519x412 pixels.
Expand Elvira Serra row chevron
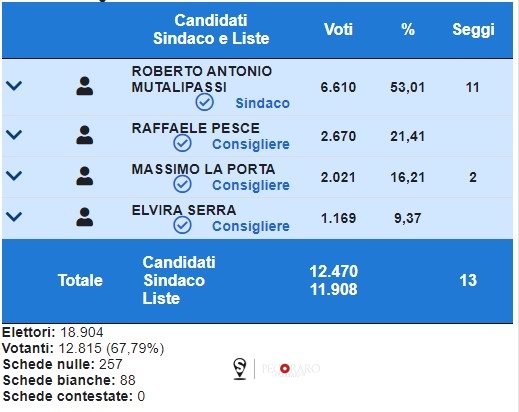(14, 217)
